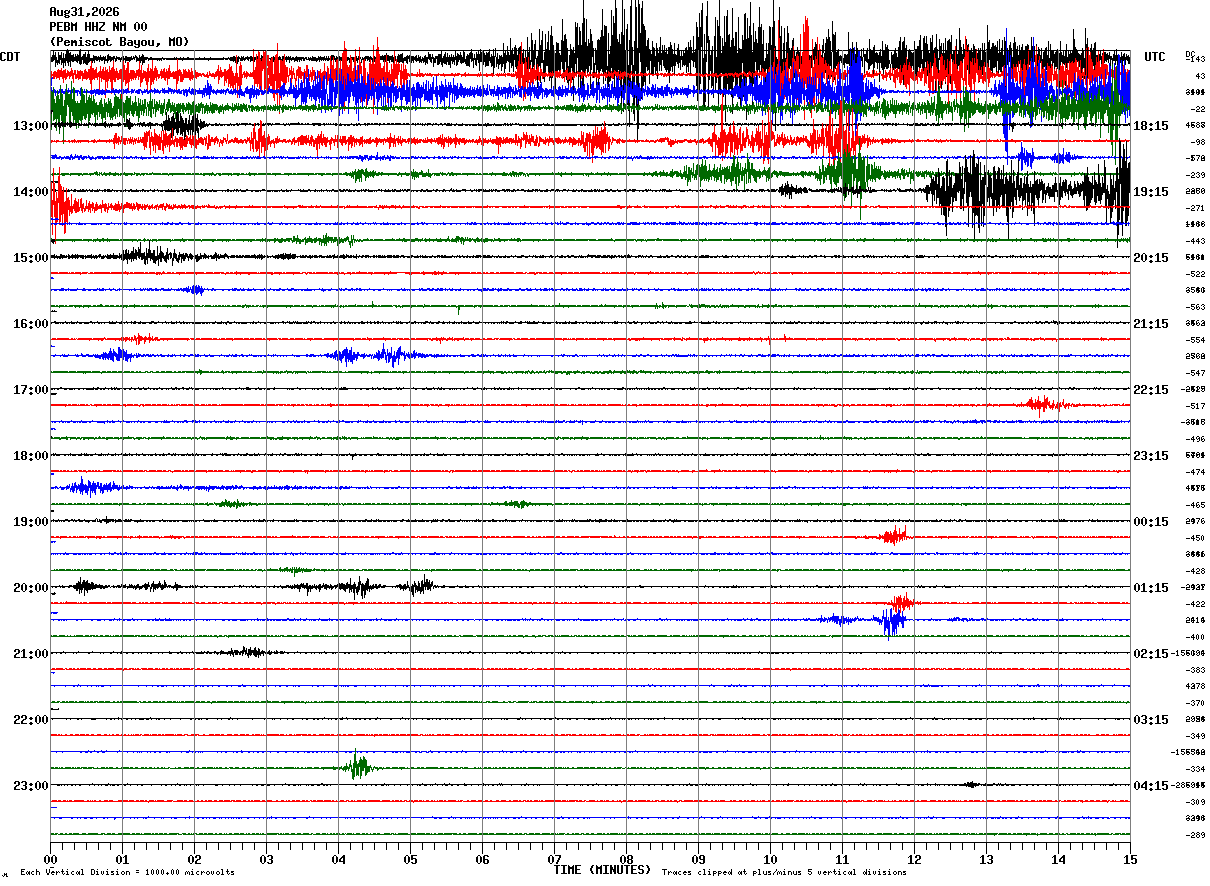Click the UTC column header

[1155, 57]
